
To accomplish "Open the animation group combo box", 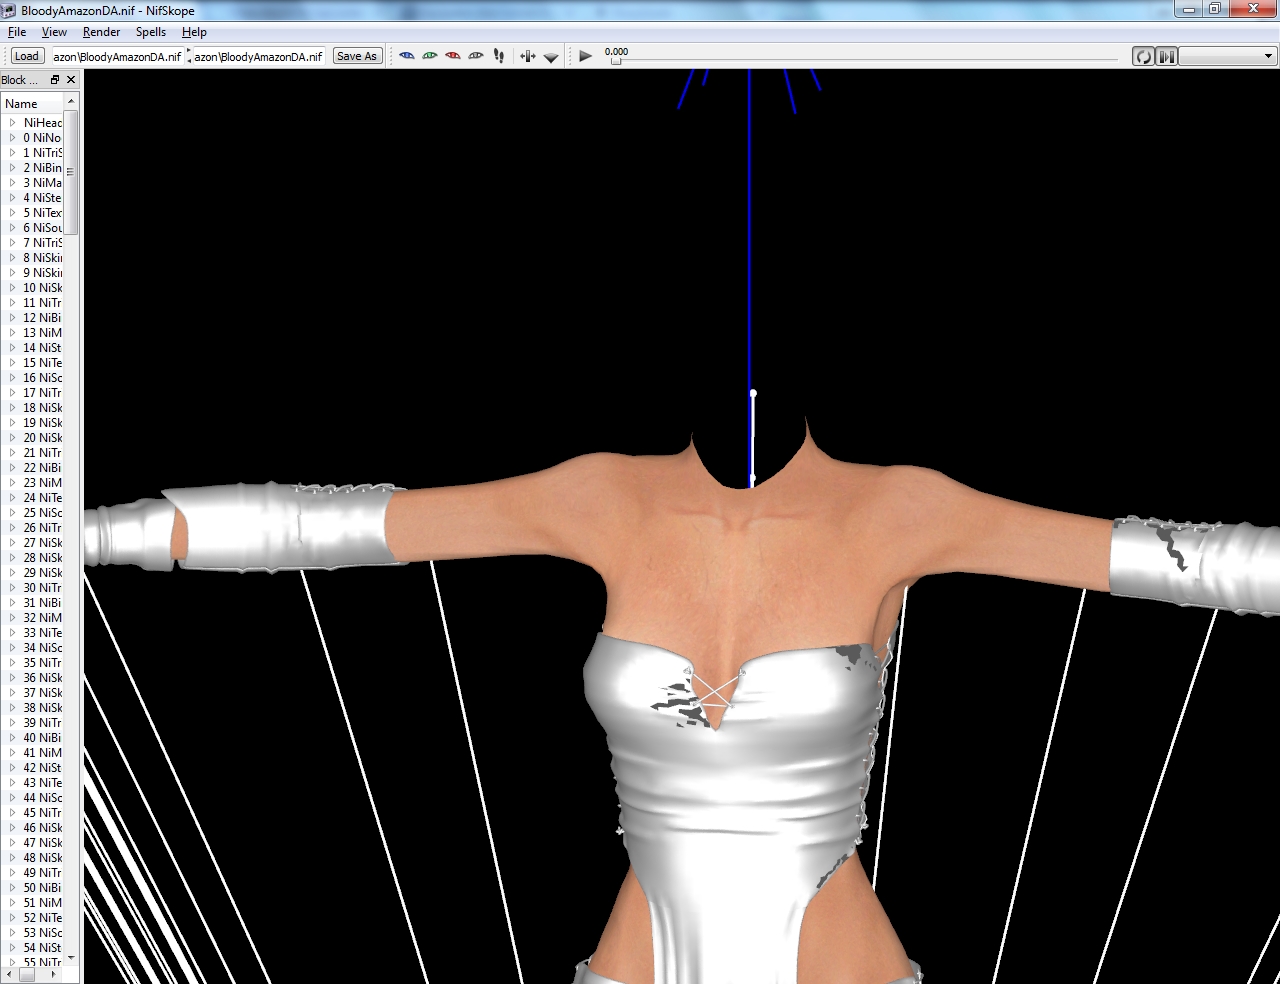I will tap(1227, 56).
